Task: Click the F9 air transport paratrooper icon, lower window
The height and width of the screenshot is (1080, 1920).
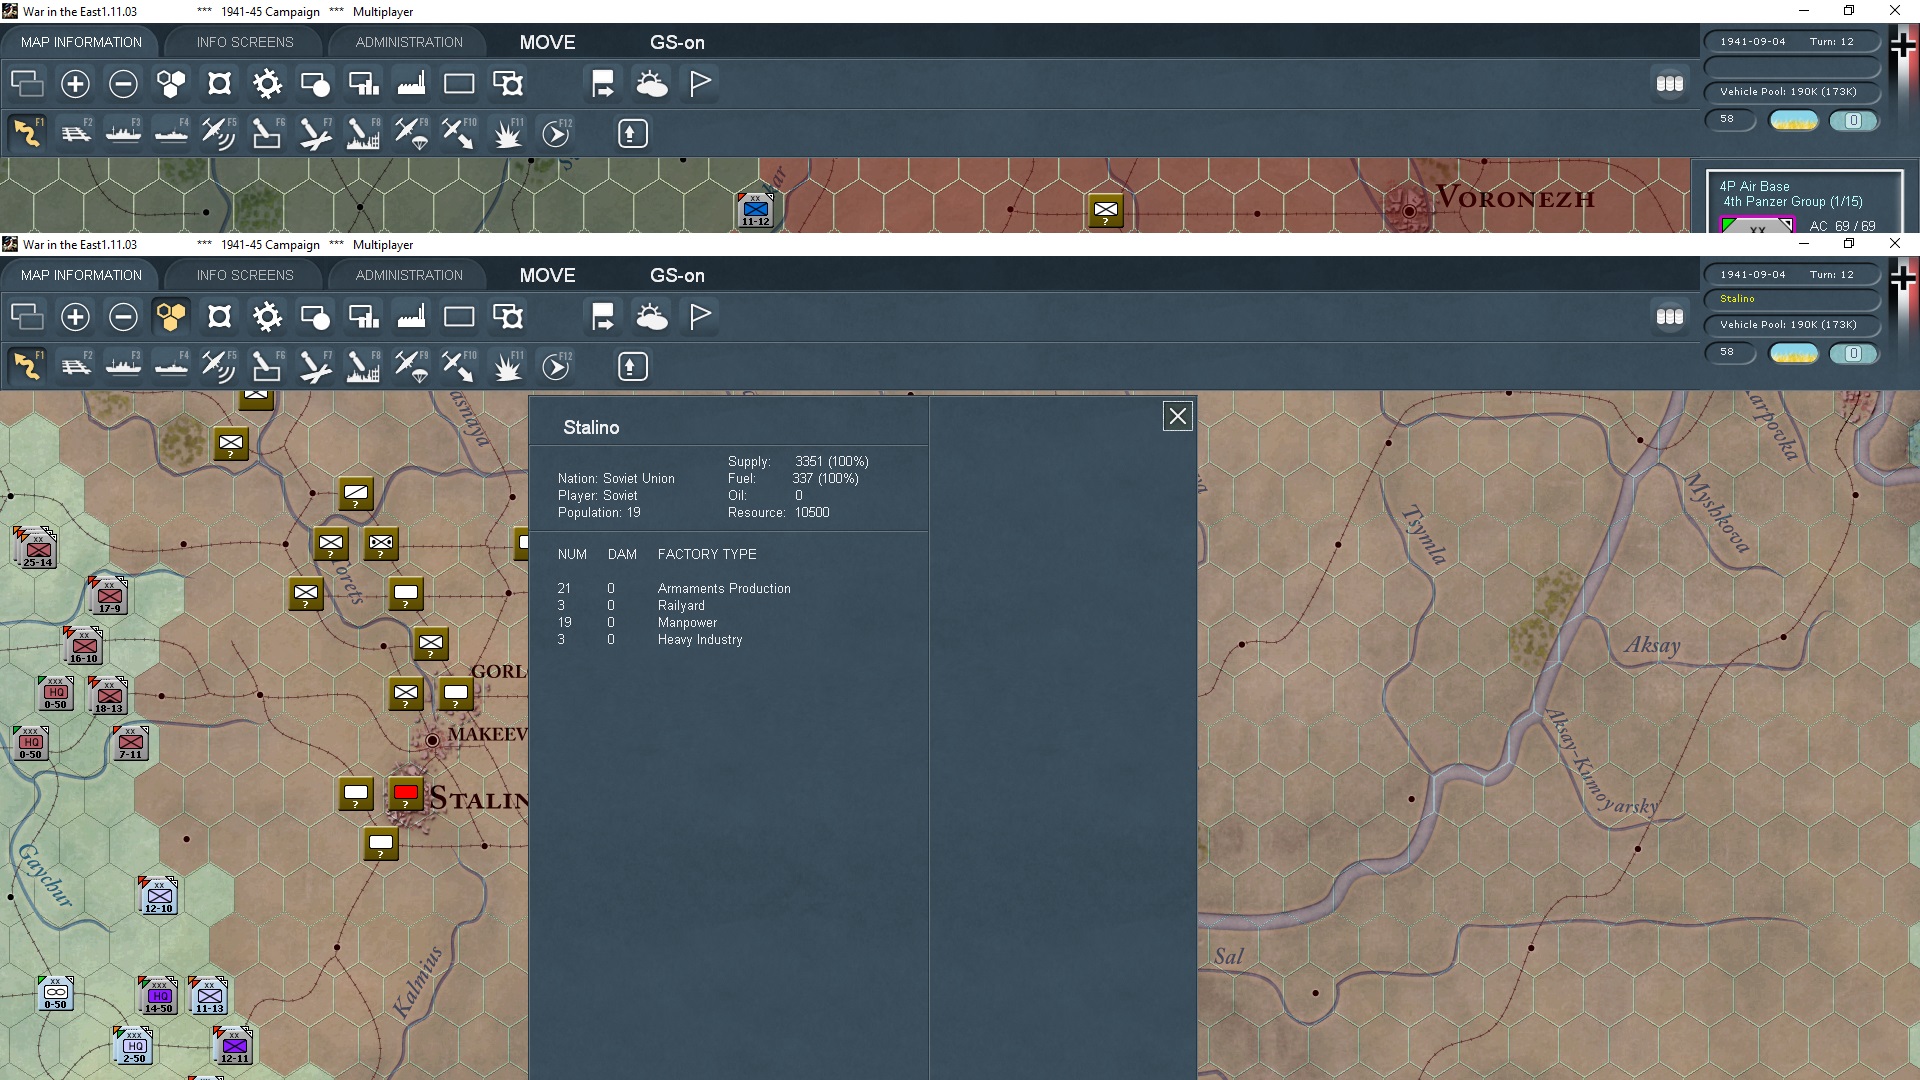Action: click(411, 367)
